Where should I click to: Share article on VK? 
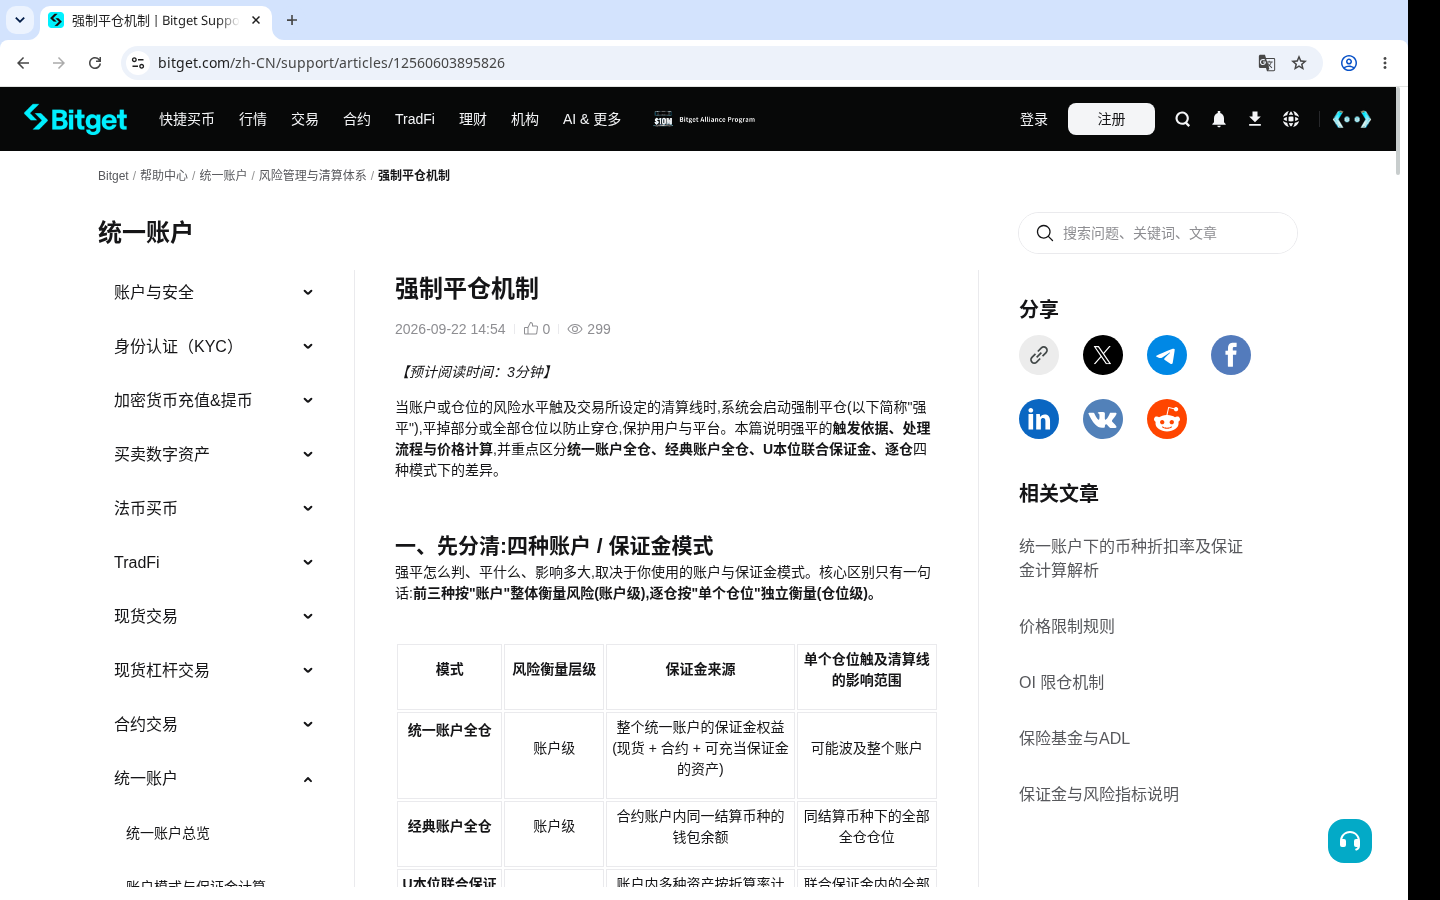tap(1103, 419)
